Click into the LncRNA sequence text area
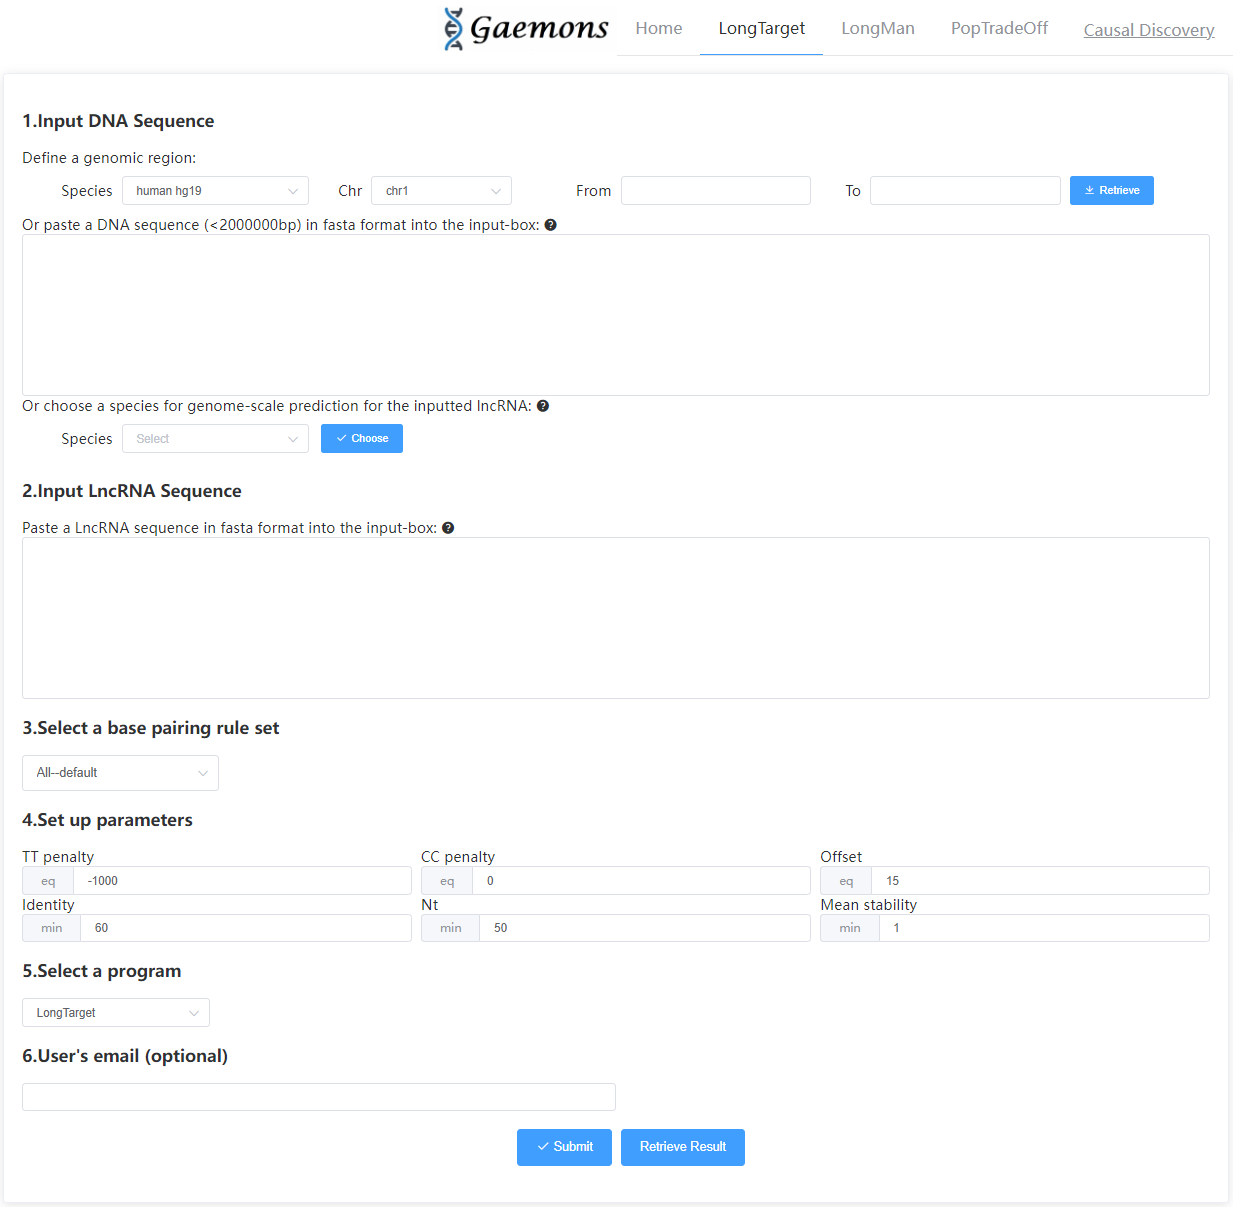Screen dimensions: 1233x1207 (x=615, y=617)
